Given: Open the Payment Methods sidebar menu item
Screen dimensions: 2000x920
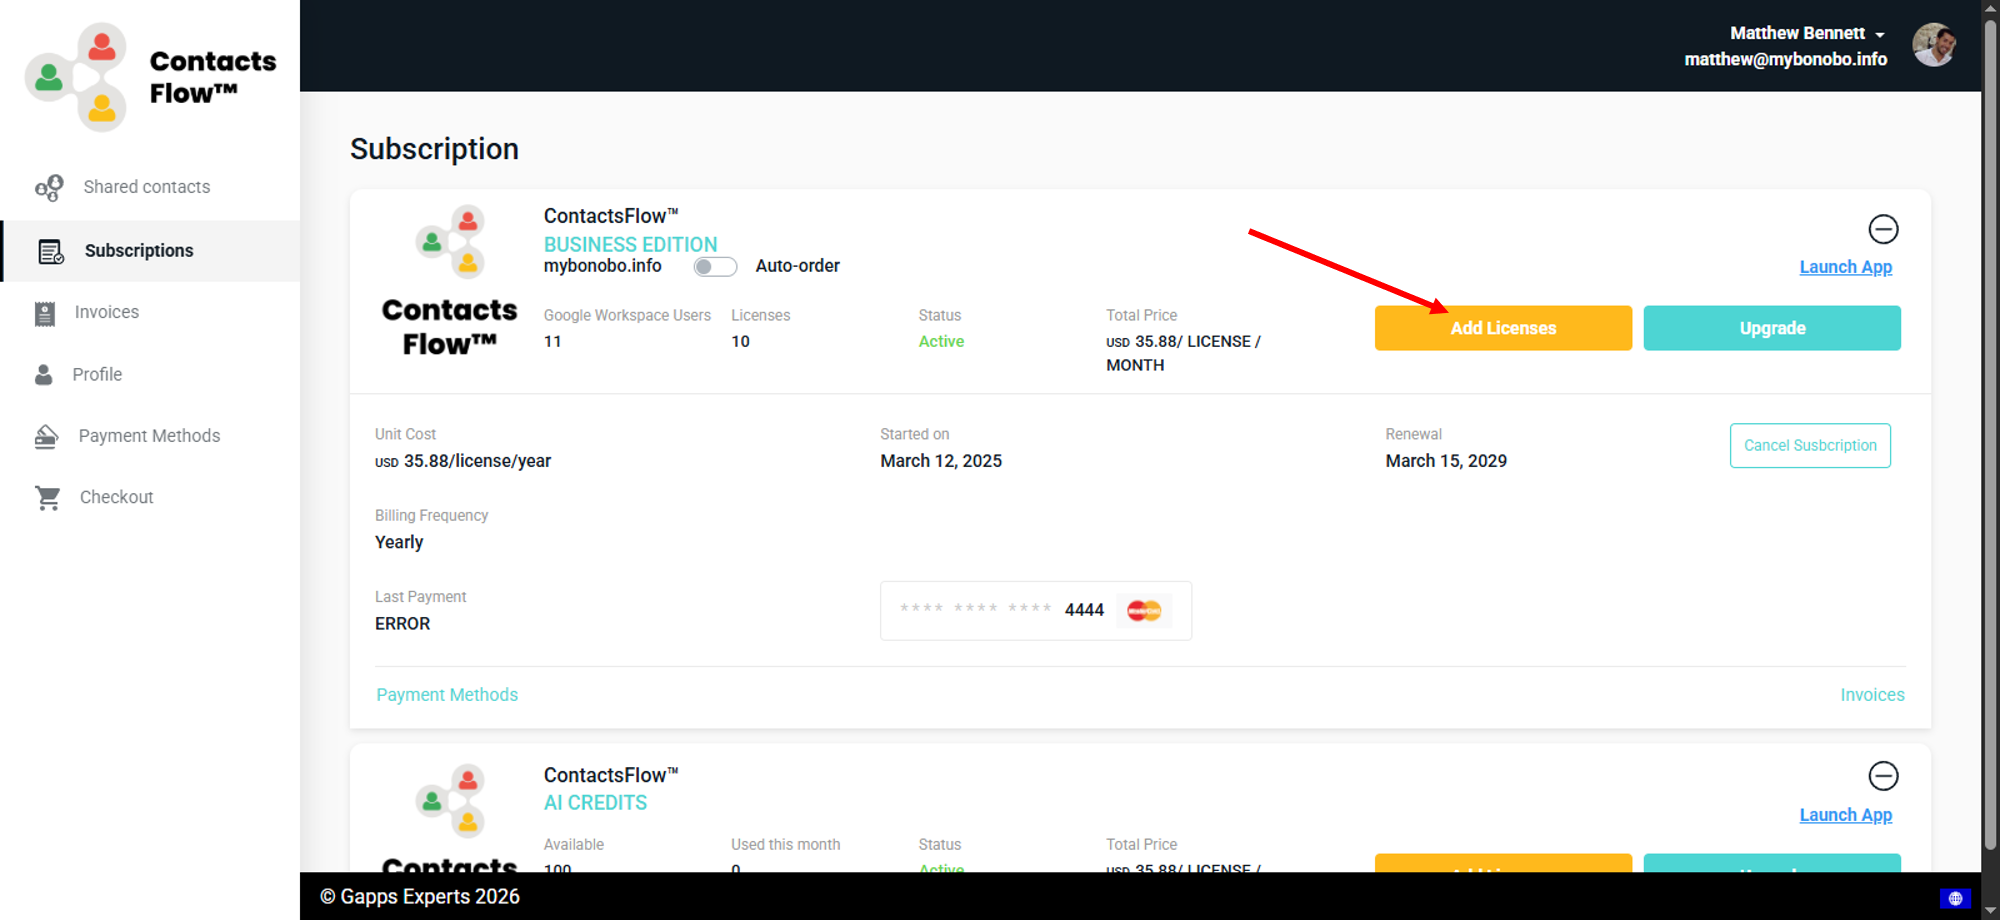Looking at the screenshot, I should click(x=149, y=436).
